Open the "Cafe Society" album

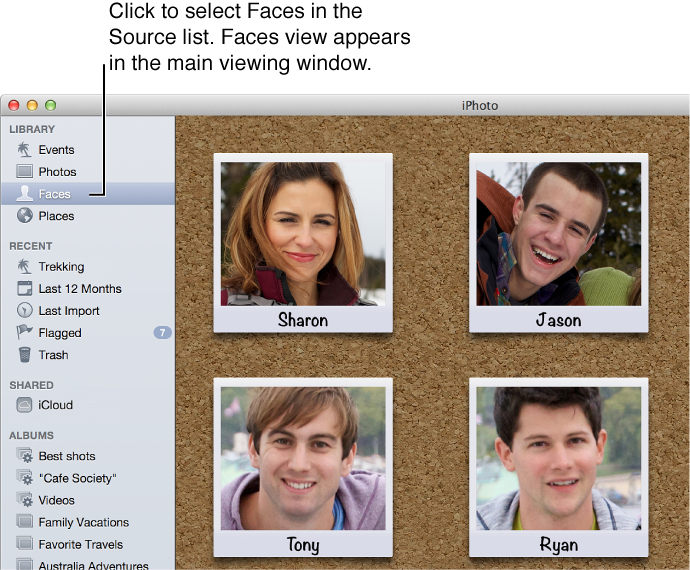click(x=77, y=478)
